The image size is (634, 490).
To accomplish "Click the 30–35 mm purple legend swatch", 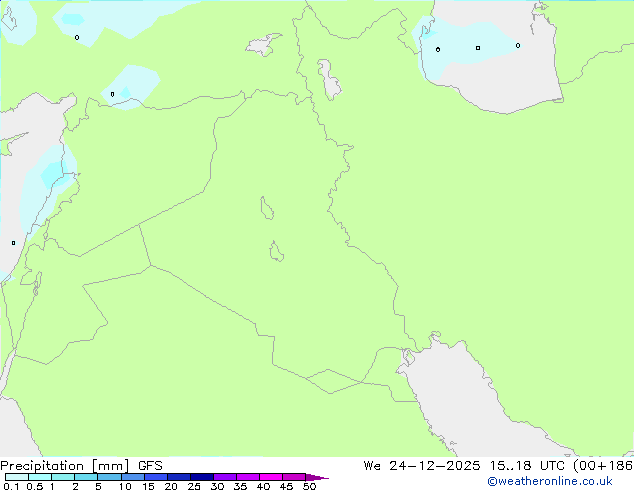I will [x=224, y=477].
